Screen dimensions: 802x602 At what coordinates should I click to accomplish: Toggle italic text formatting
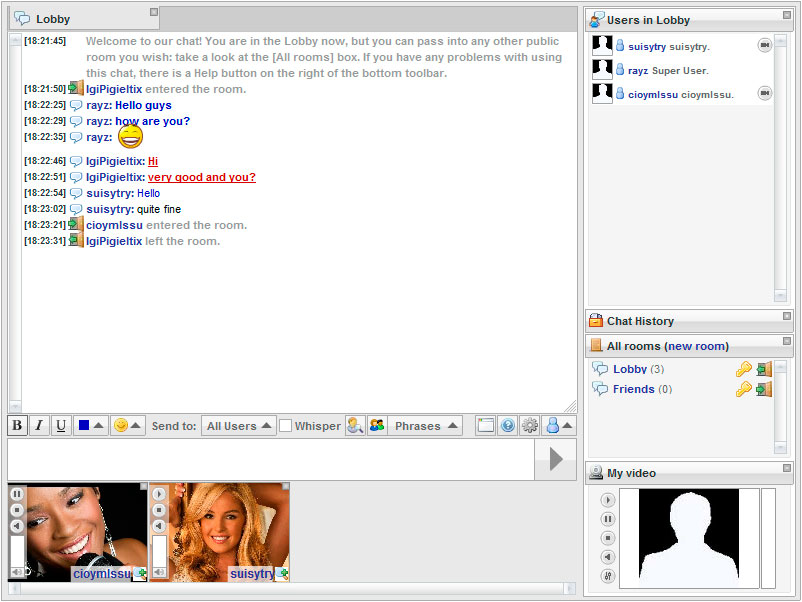[x=39, y=426]
